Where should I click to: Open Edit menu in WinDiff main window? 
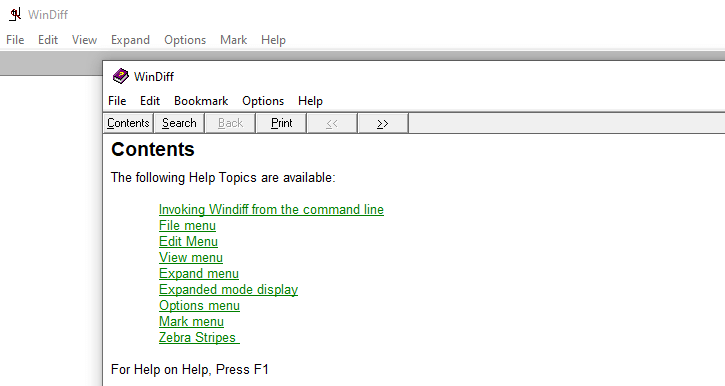click(48, 40)
